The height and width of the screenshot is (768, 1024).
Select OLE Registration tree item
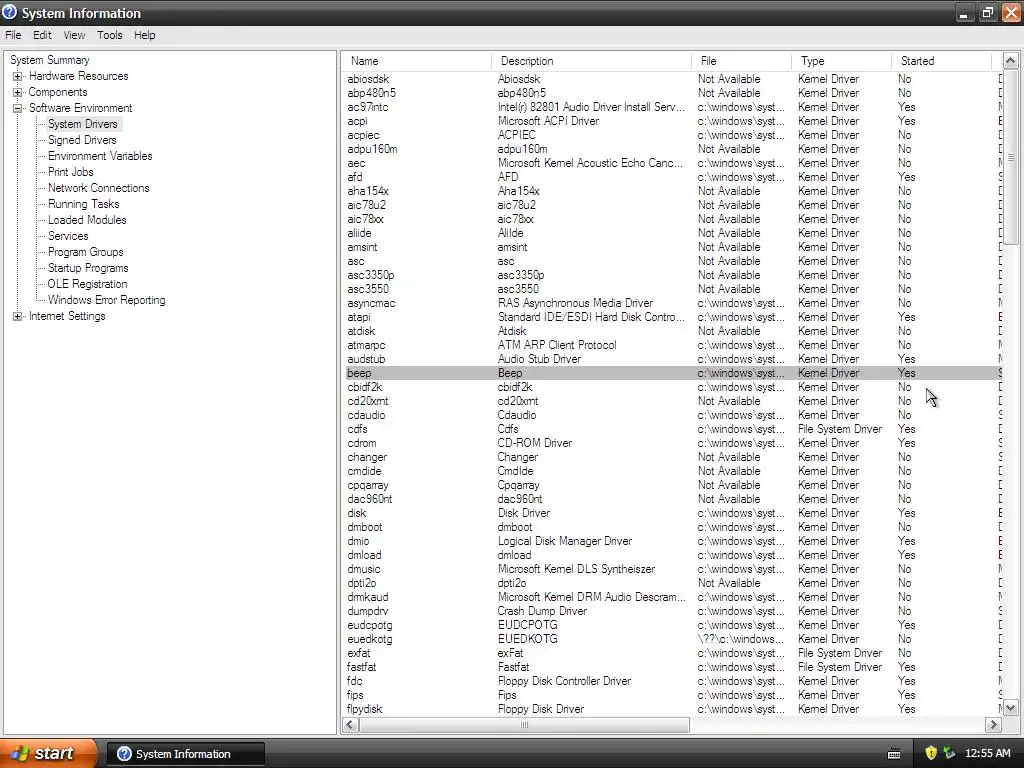click(88, 284)
